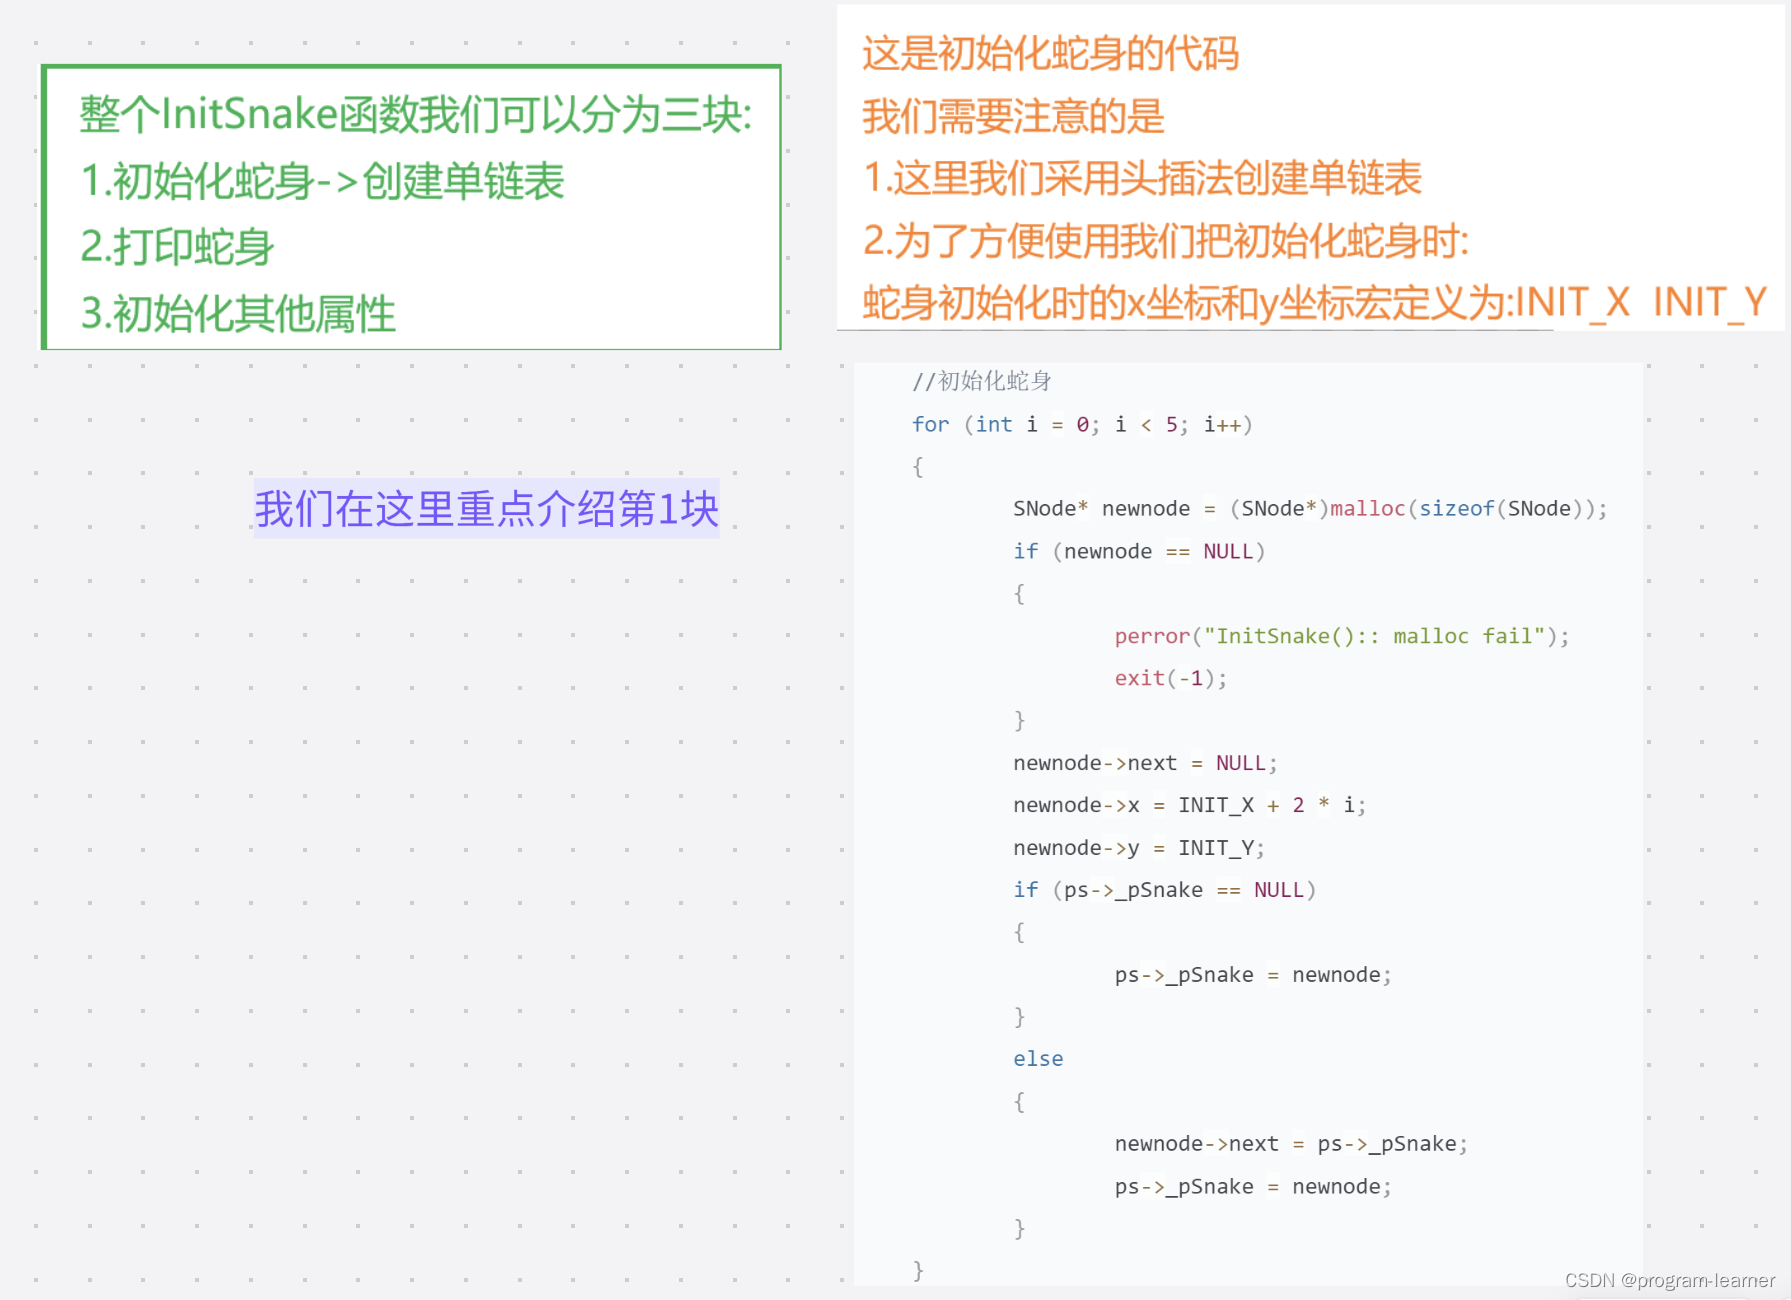Click the line mentioning INIT_X INIT_Y macros
This screenshot has width=1791, height=1300.
click(1315, 302)
